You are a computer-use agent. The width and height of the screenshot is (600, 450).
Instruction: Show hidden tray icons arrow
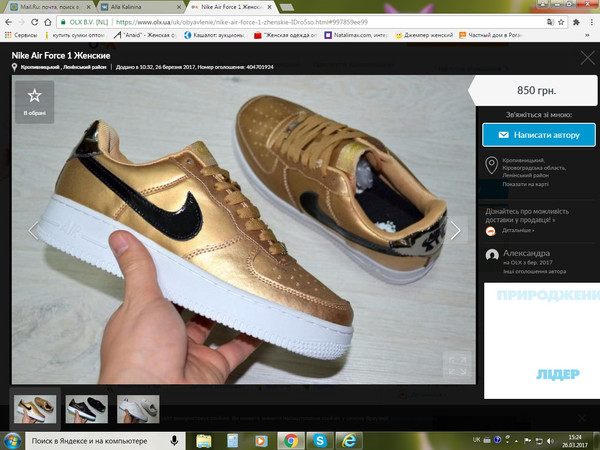point(517,441)
